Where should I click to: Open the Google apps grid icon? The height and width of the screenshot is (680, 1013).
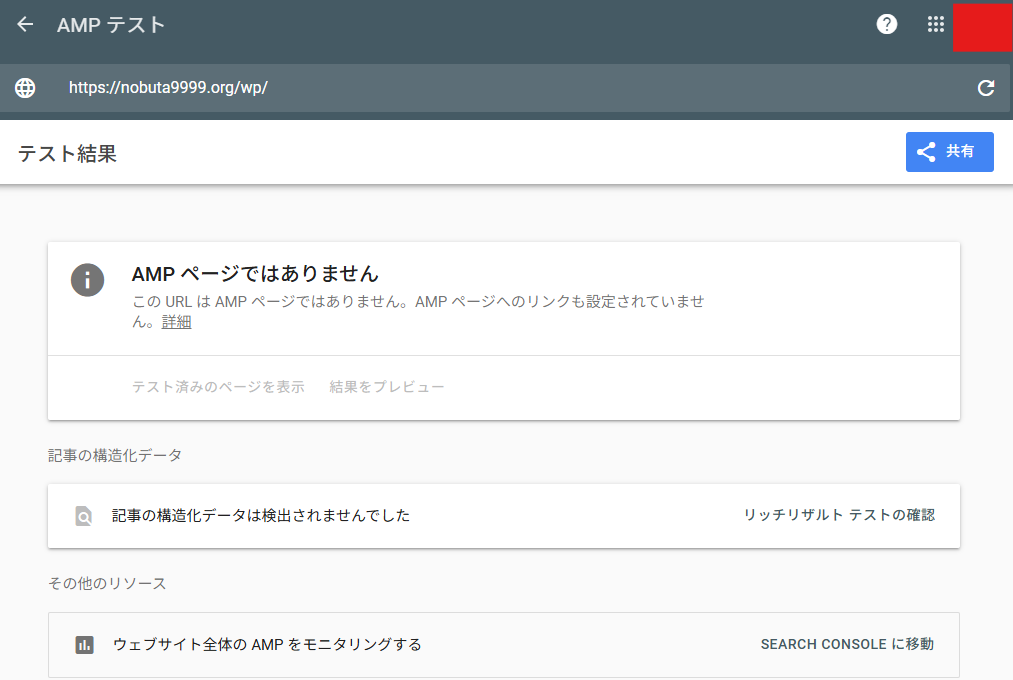click(x=936, y=25)
